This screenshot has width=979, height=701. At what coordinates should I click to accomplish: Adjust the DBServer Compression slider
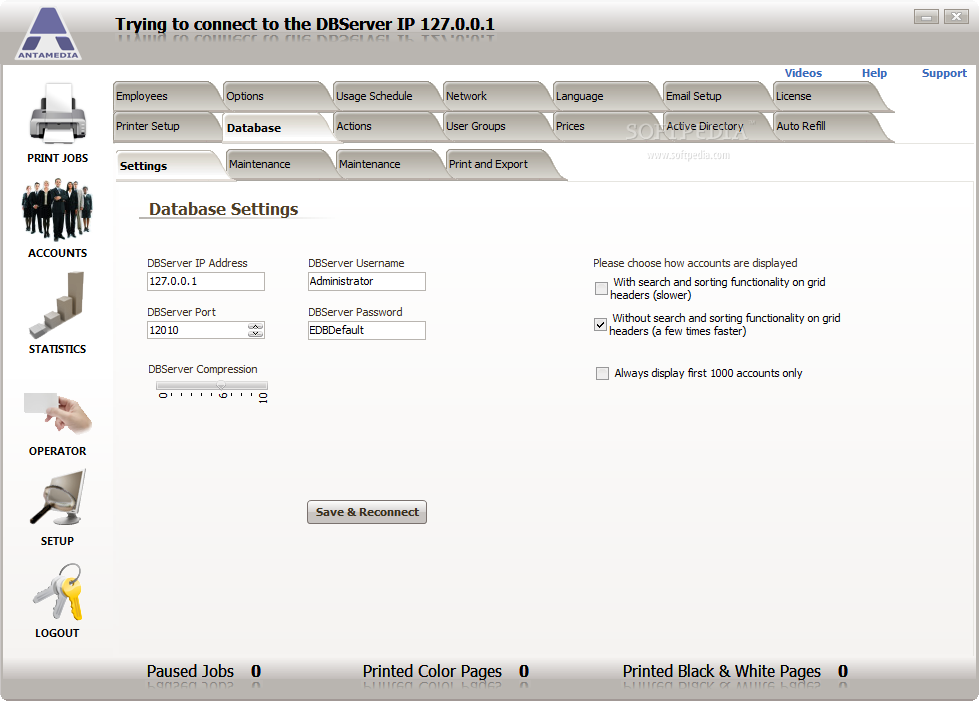coord(221,386)
